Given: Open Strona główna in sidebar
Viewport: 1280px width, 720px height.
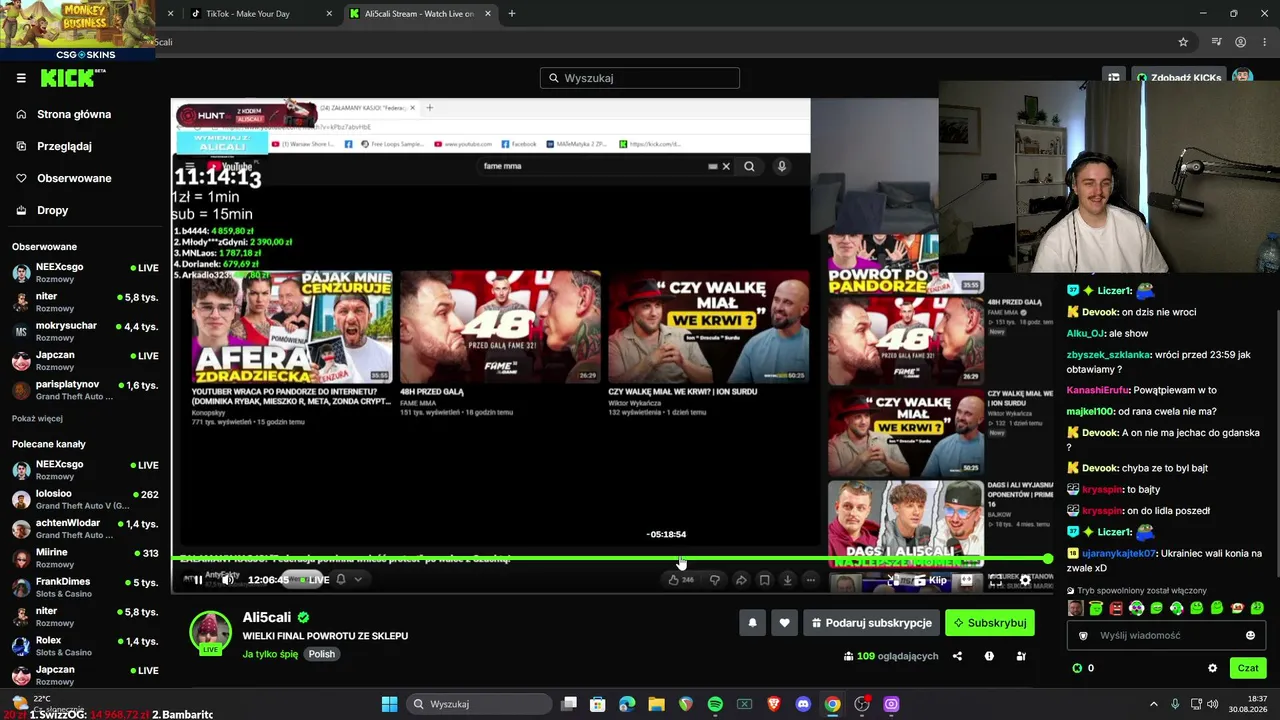Looking at the screenshot, I should pos(74,114).
